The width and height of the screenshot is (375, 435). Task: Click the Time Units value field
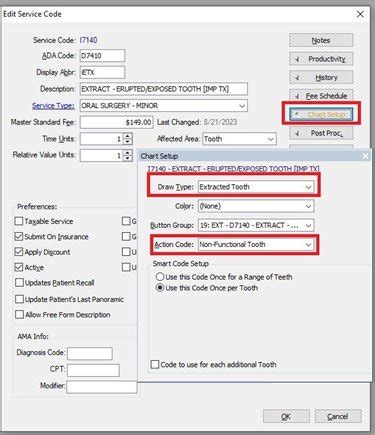coord(101,139)
